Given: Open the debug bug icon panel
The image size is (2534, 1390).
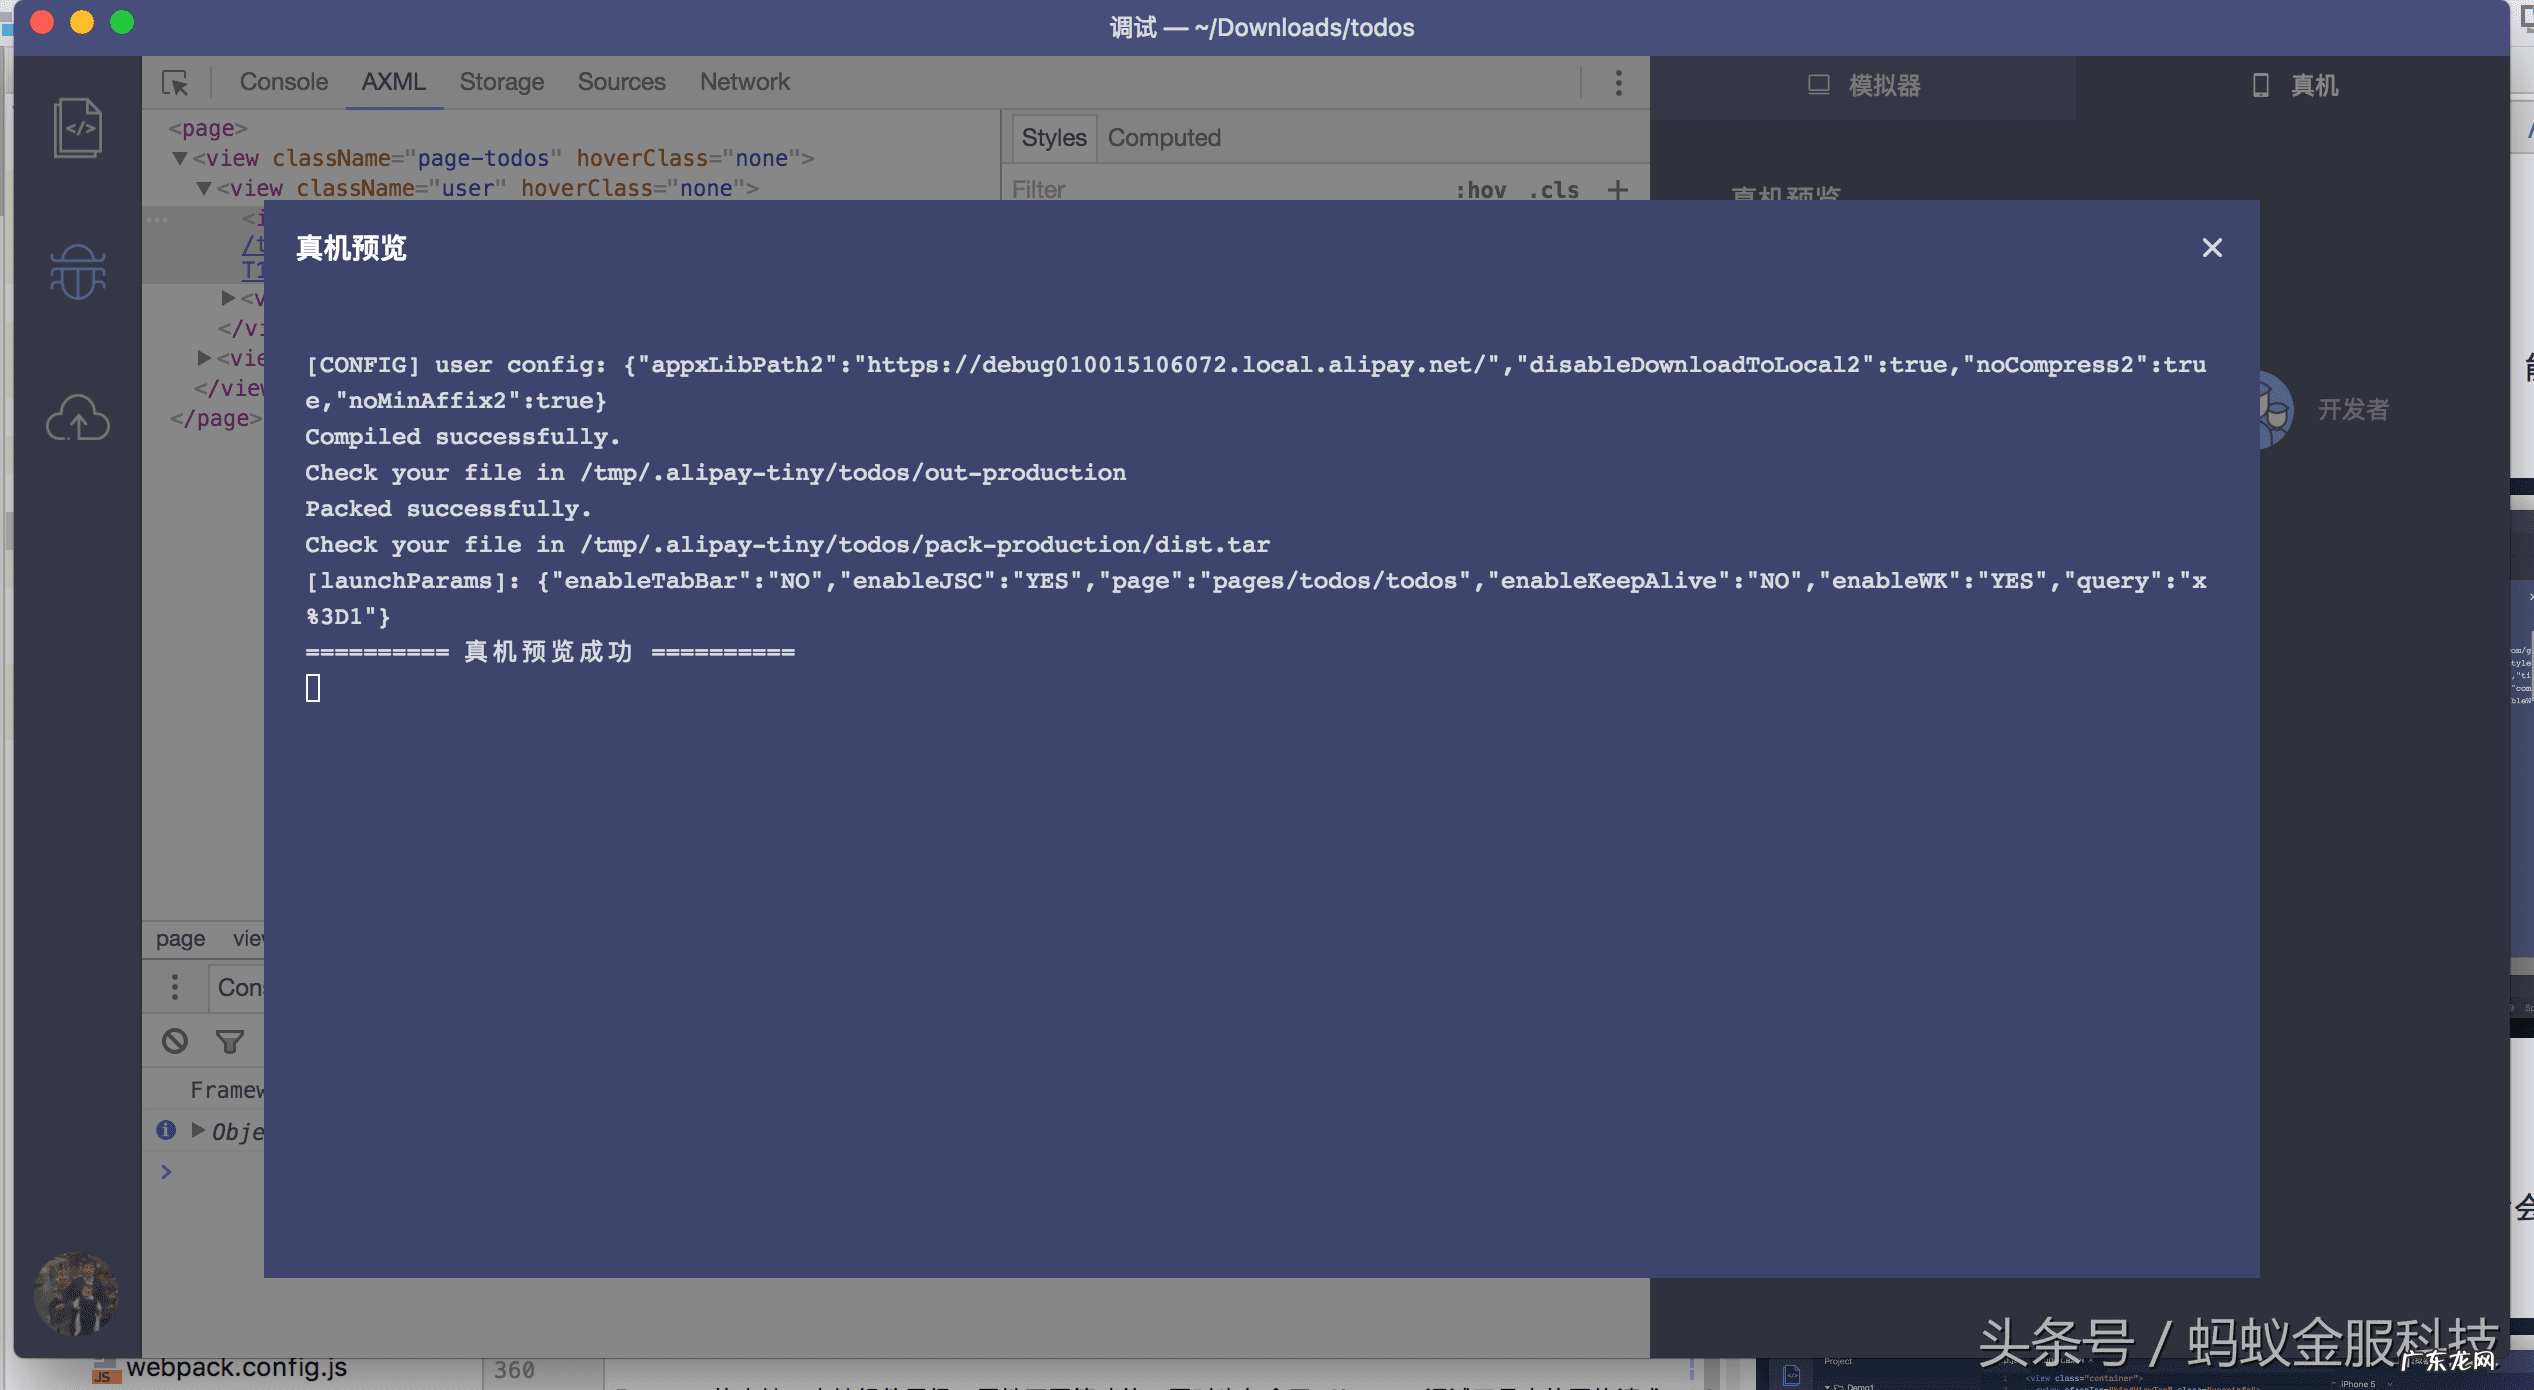Looking at the screenshot, I should coord(77,272).
